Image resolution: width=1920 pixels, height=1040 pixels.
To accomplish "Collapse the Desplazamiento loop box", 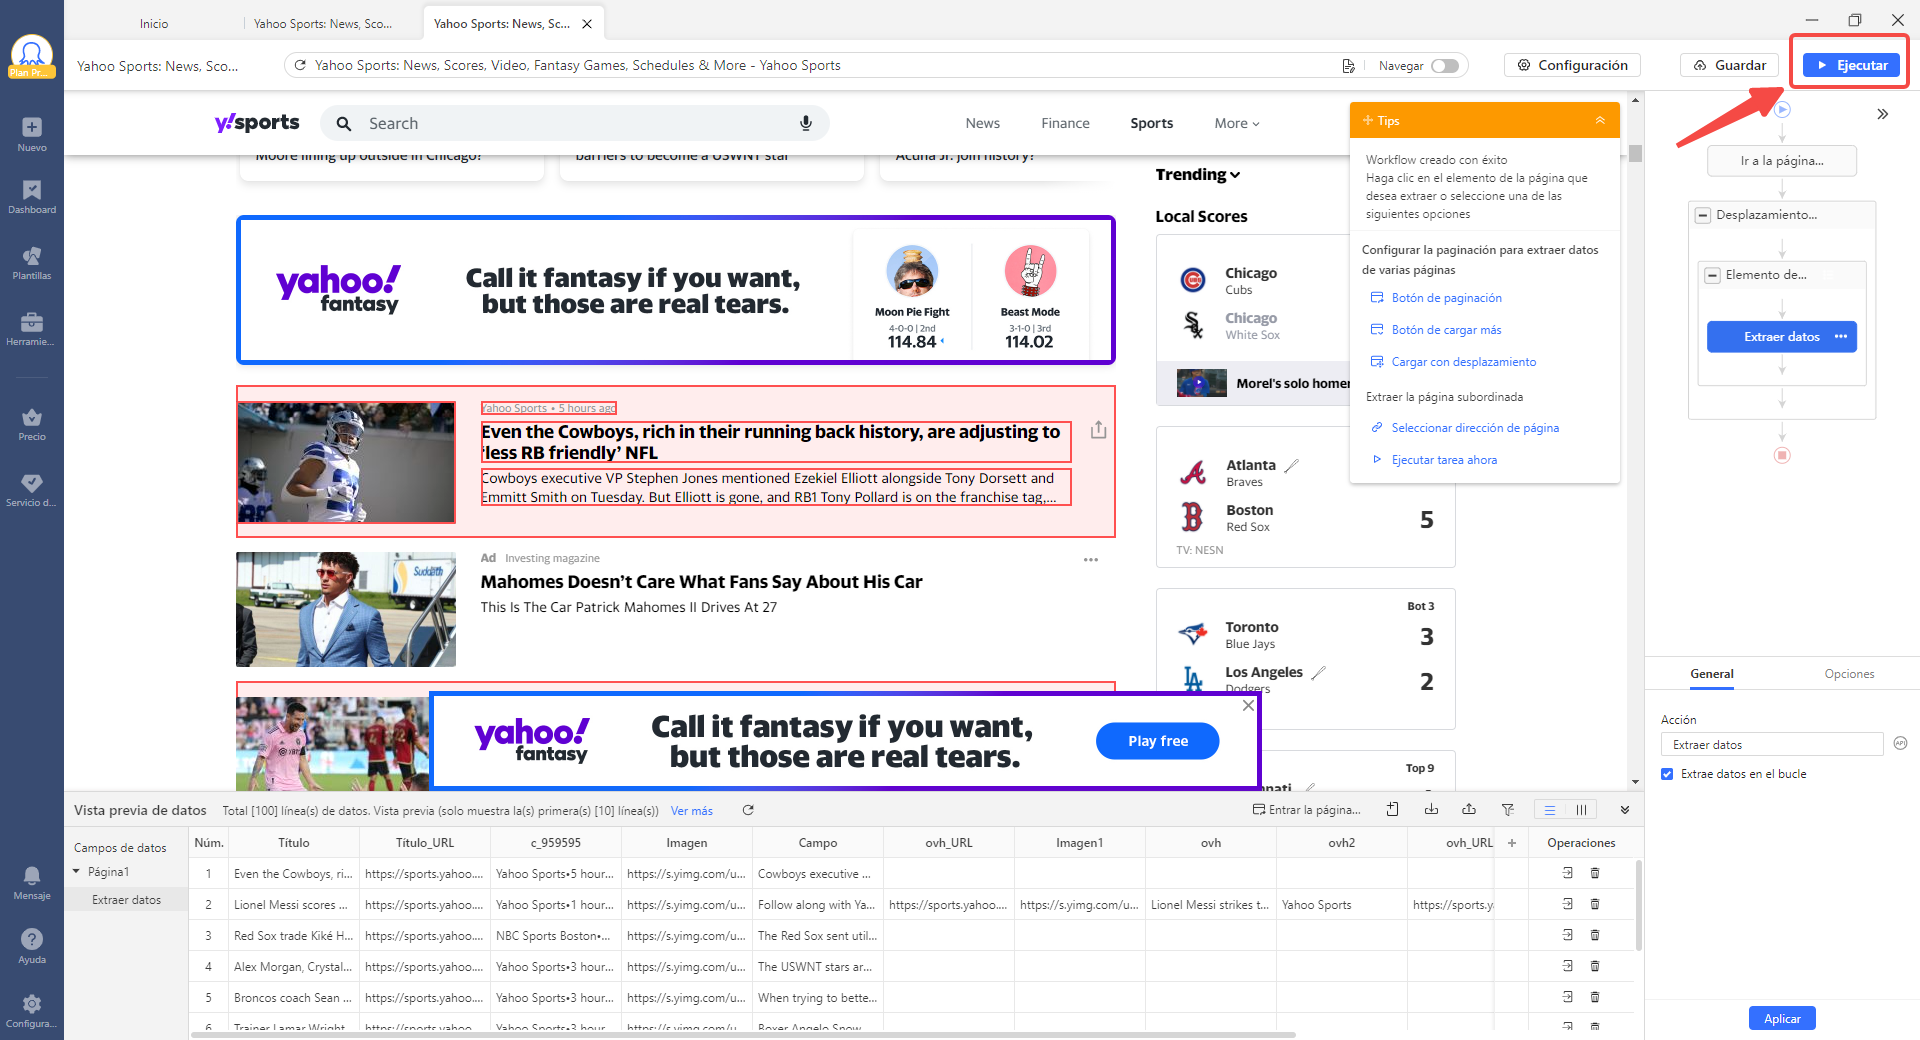I will 1703,215.
